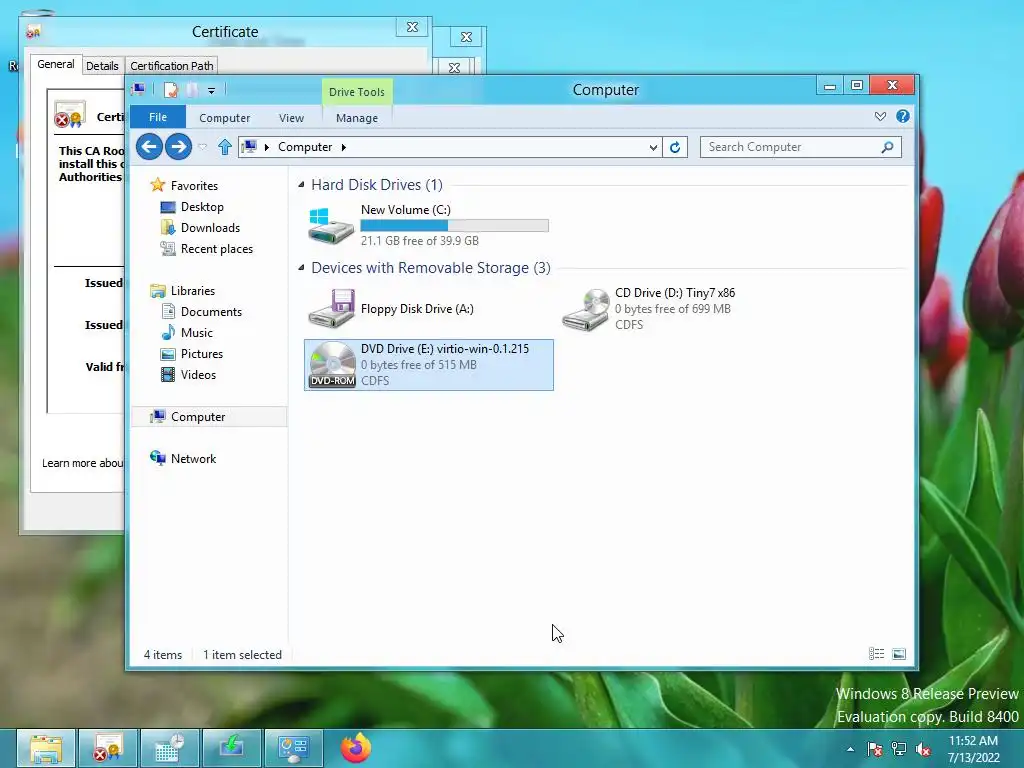Image resolution: width=1024 pixels, height=768 pixels.
Task: Select Favorites in navigation pane
Action: (194, 185)
